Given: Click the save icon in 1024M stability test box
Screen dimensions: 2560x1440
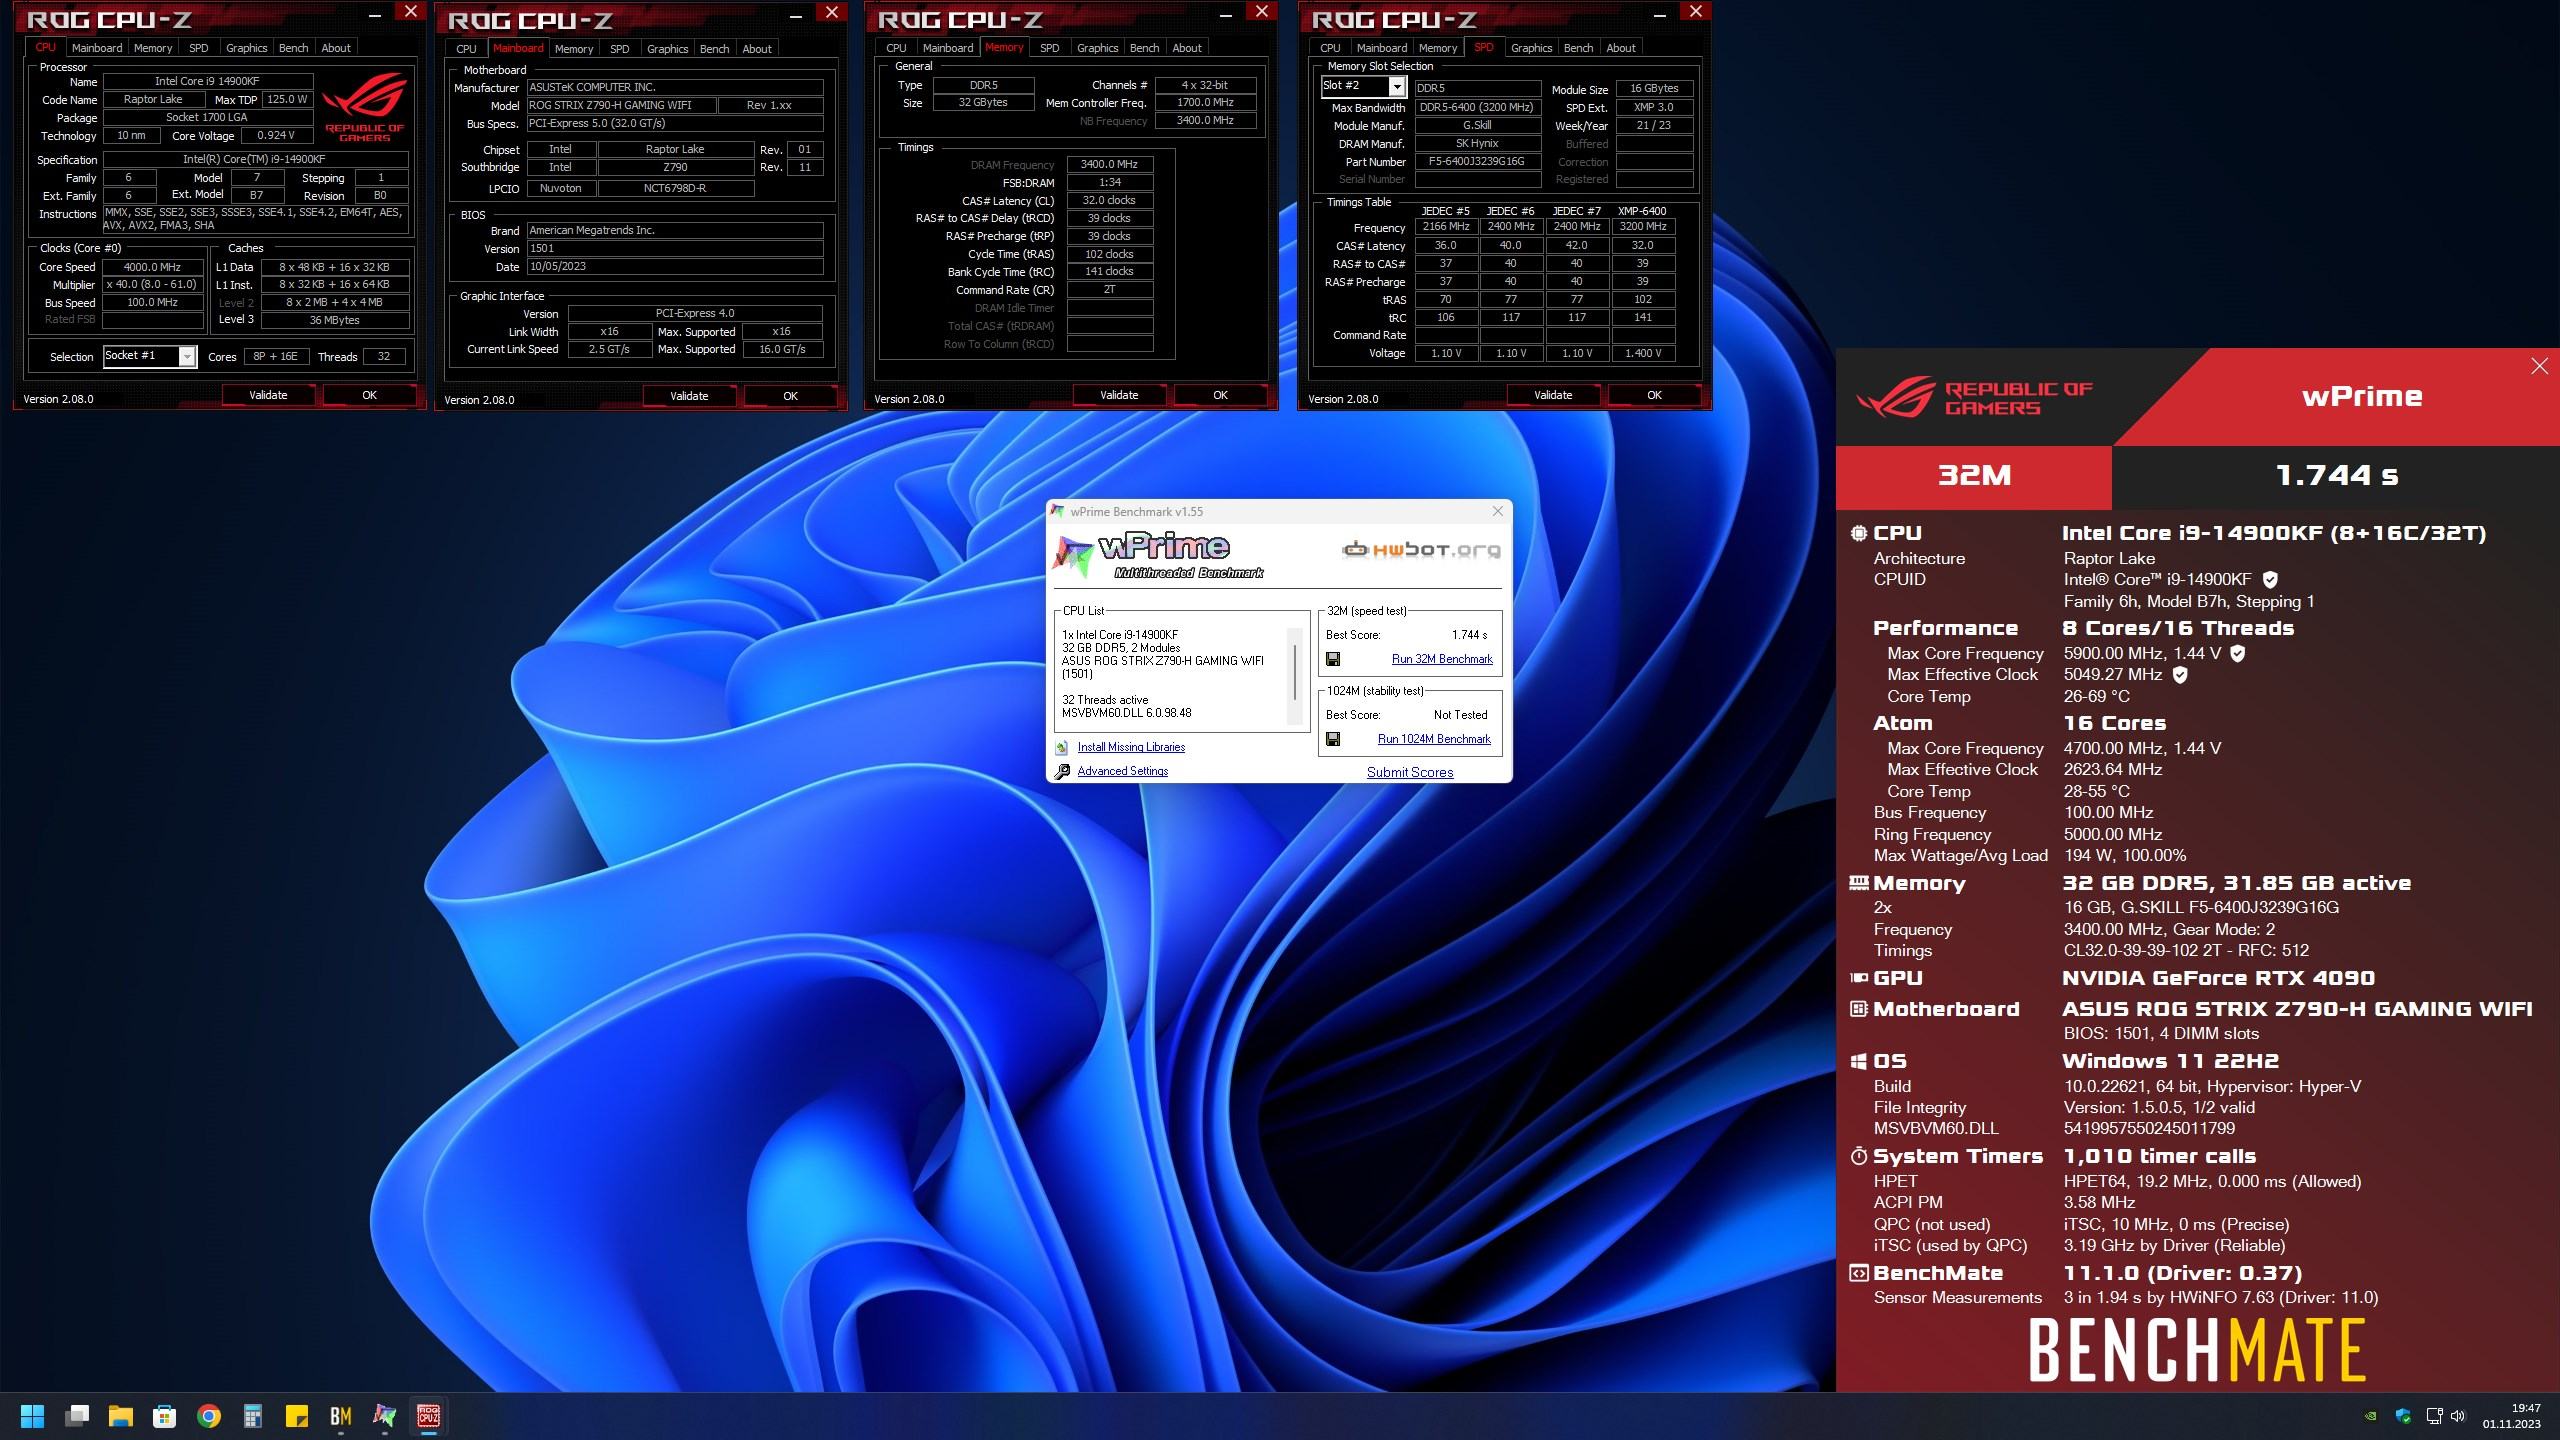Looking at the screenshot, I should pyautogui.click(x=1332, y=739).
